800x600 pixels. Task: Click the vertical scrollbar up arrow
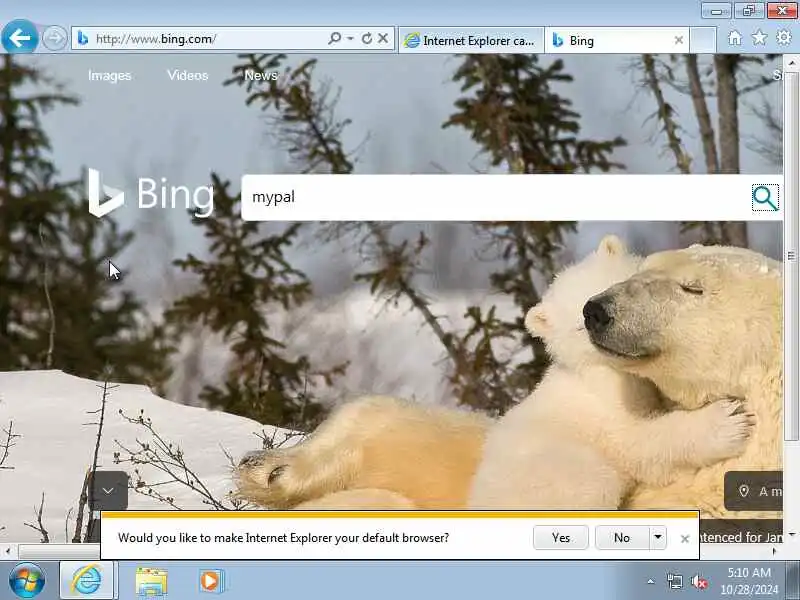pyautogui.click(x=791, y=63)
